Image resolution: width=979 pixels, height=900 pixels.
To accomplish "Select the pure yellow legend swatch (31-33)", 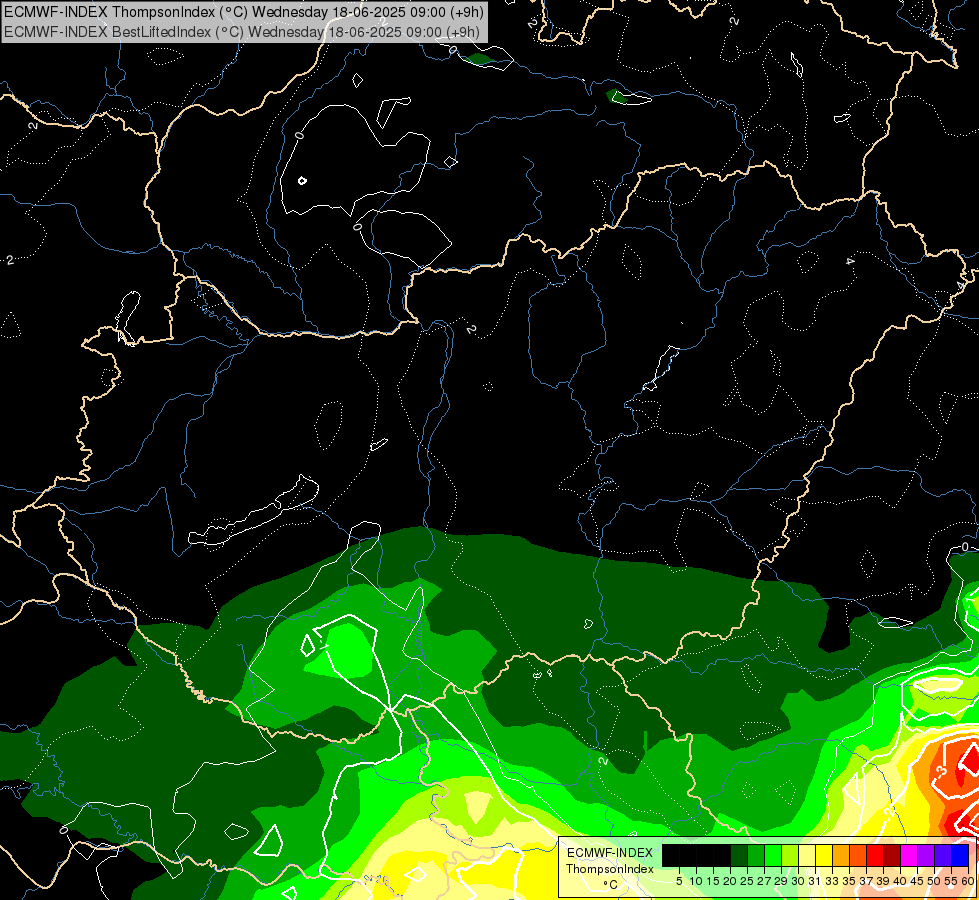I will pyautogui.click(x=824, y=856).
